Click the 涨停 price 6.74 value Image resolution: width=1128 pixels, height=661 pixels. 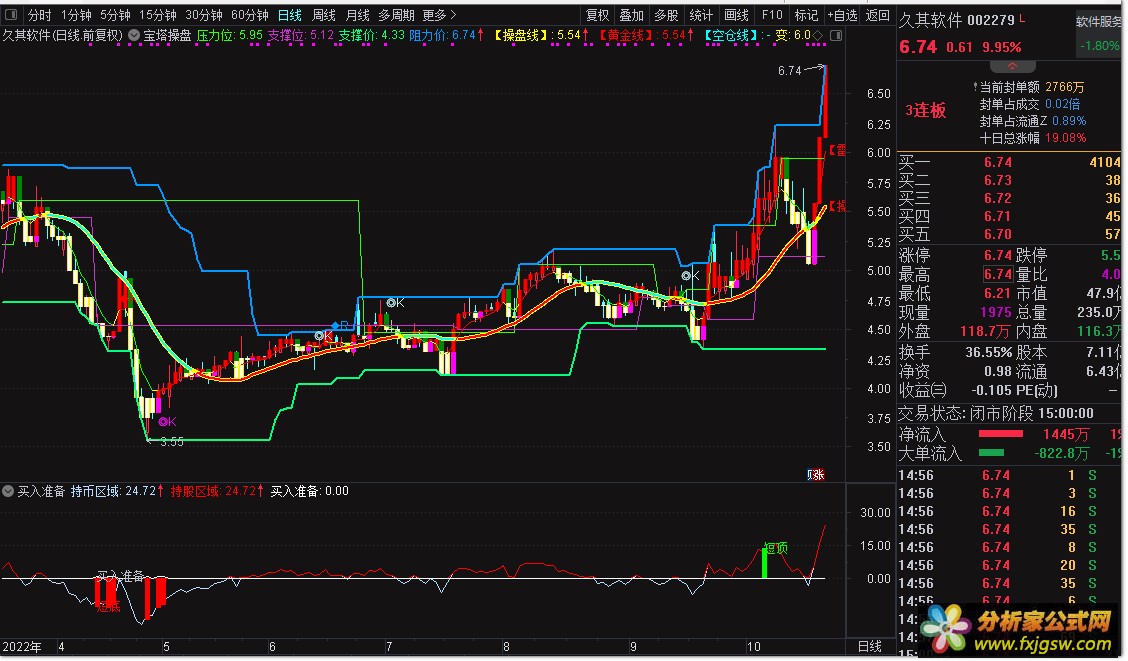pyautogui.click(x=998, y=255)
